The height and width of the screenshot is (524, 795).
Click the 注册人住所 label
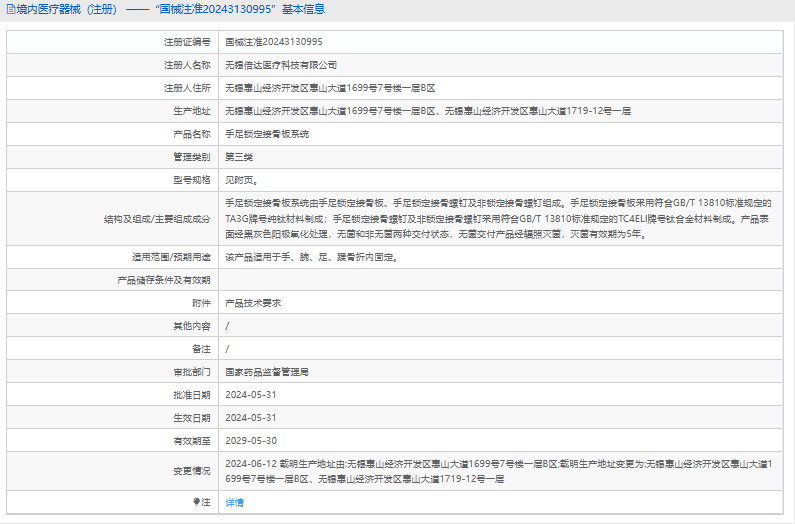click(187, 88)
